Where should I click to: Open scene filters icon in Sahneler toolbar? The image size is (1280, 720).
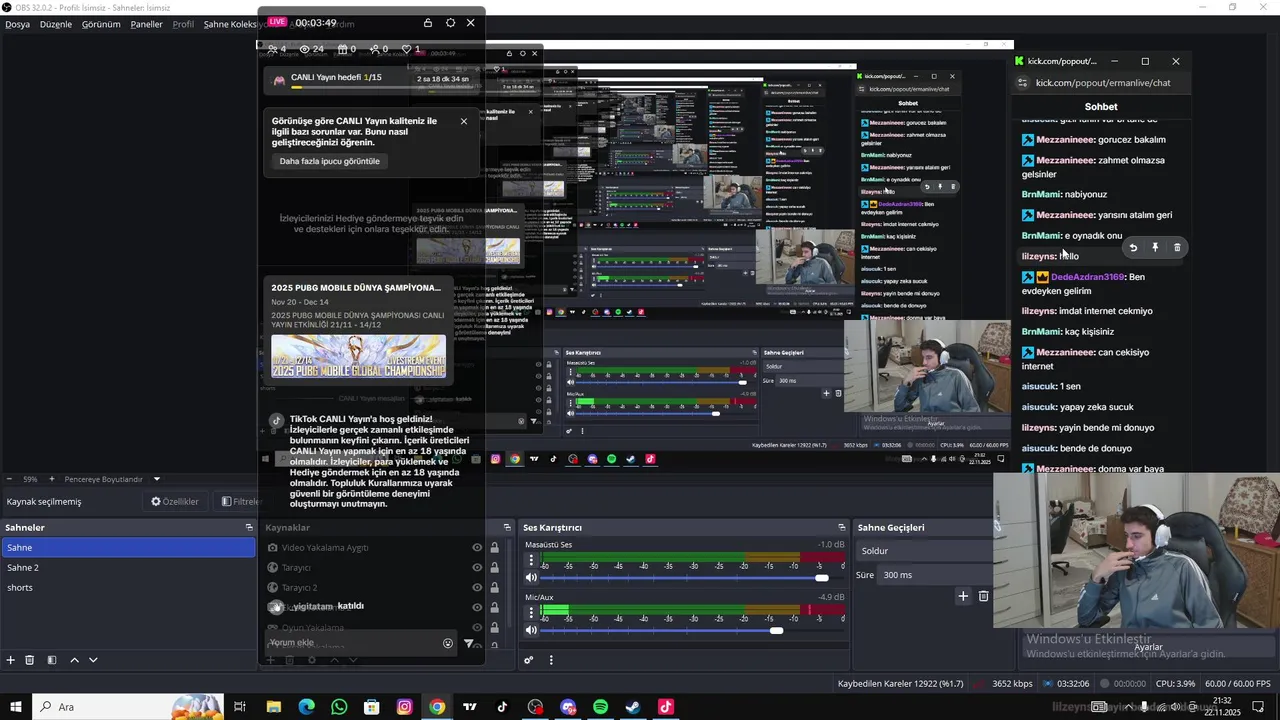[x=52, y=660]
